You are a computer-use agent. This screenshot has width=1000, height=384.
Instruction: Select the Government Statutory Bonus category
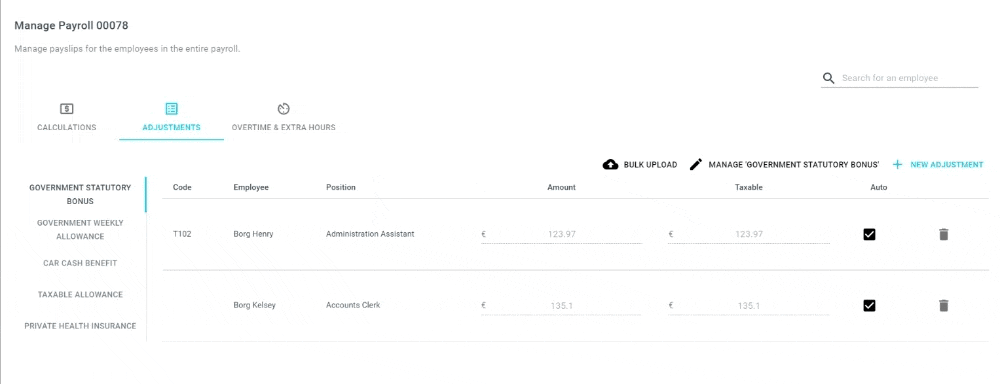[80, 195]
